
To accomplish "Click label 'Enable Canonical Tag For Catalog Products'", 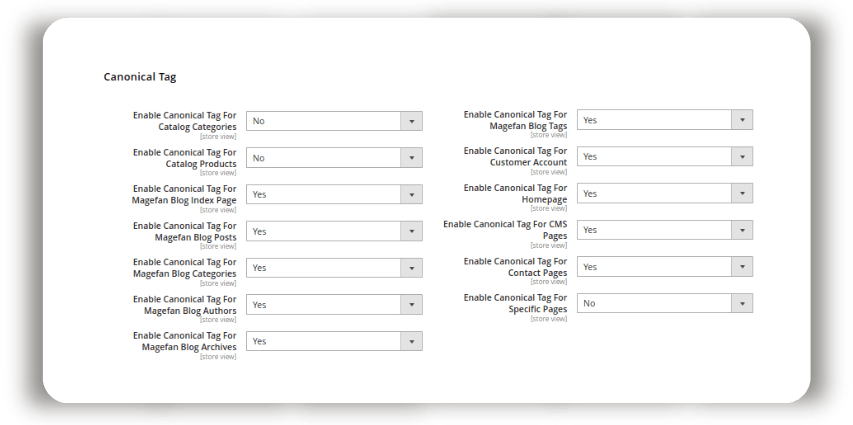I will pos(184,158).
